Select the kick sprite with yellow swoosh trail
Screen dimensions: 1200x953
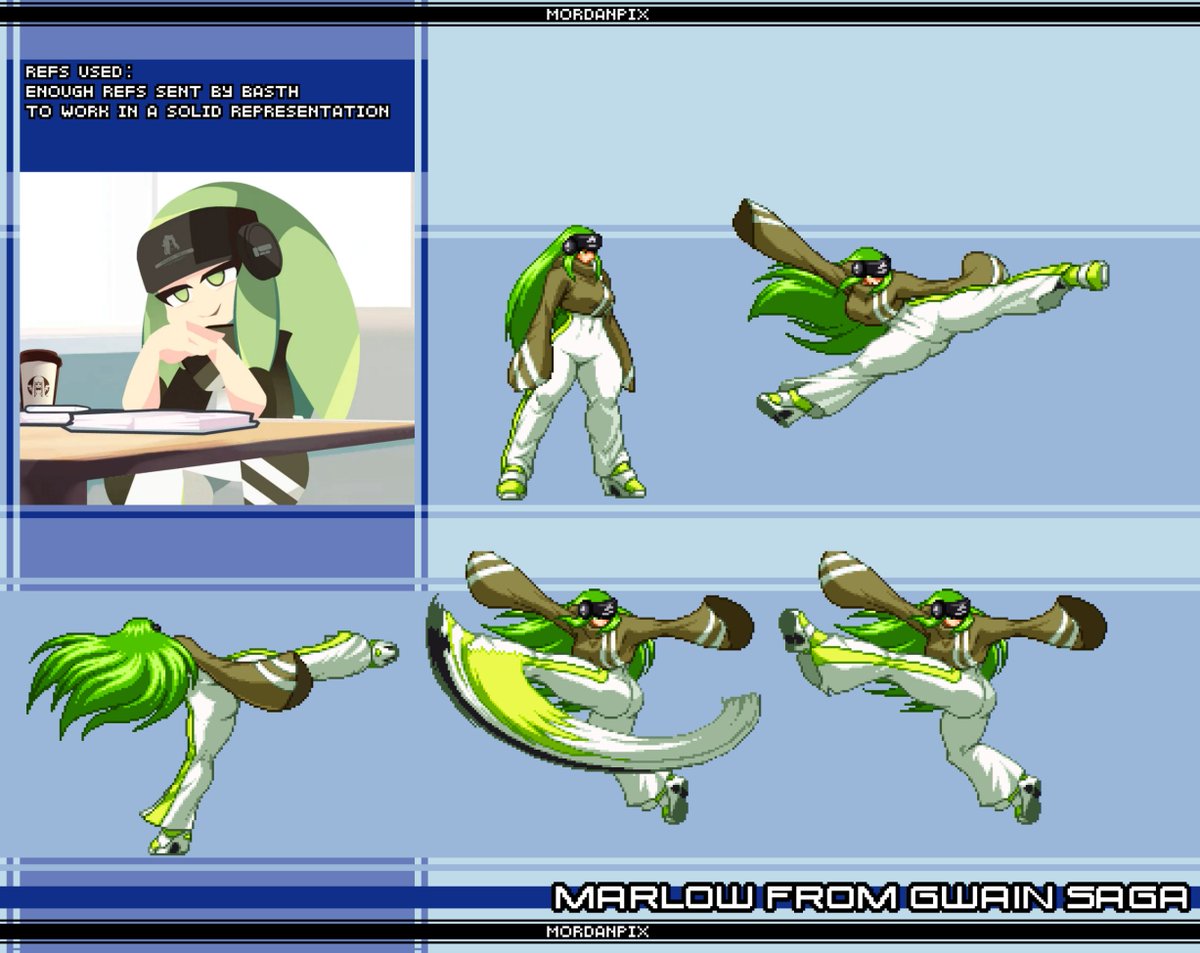click(593, 686)
